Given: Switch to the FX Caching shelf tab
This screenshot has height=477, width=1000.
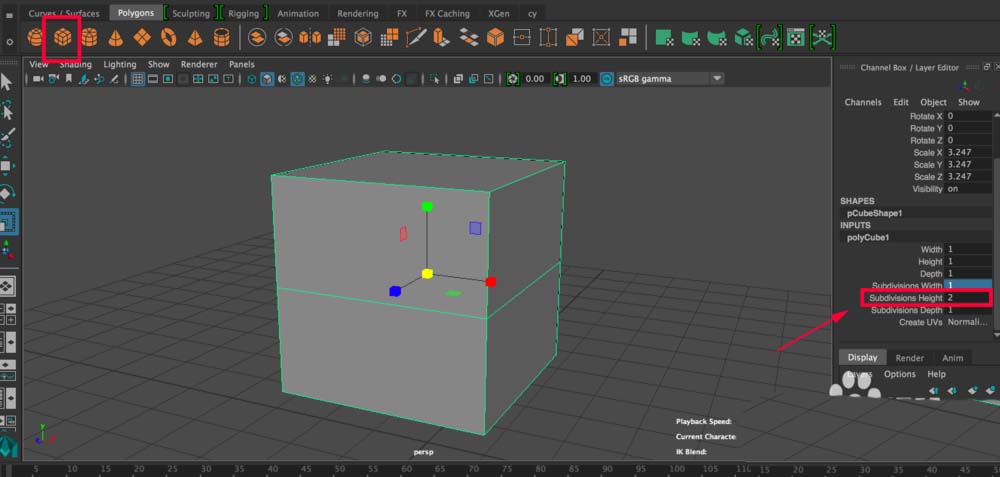Looking at the screenshot, I should 447,13.
